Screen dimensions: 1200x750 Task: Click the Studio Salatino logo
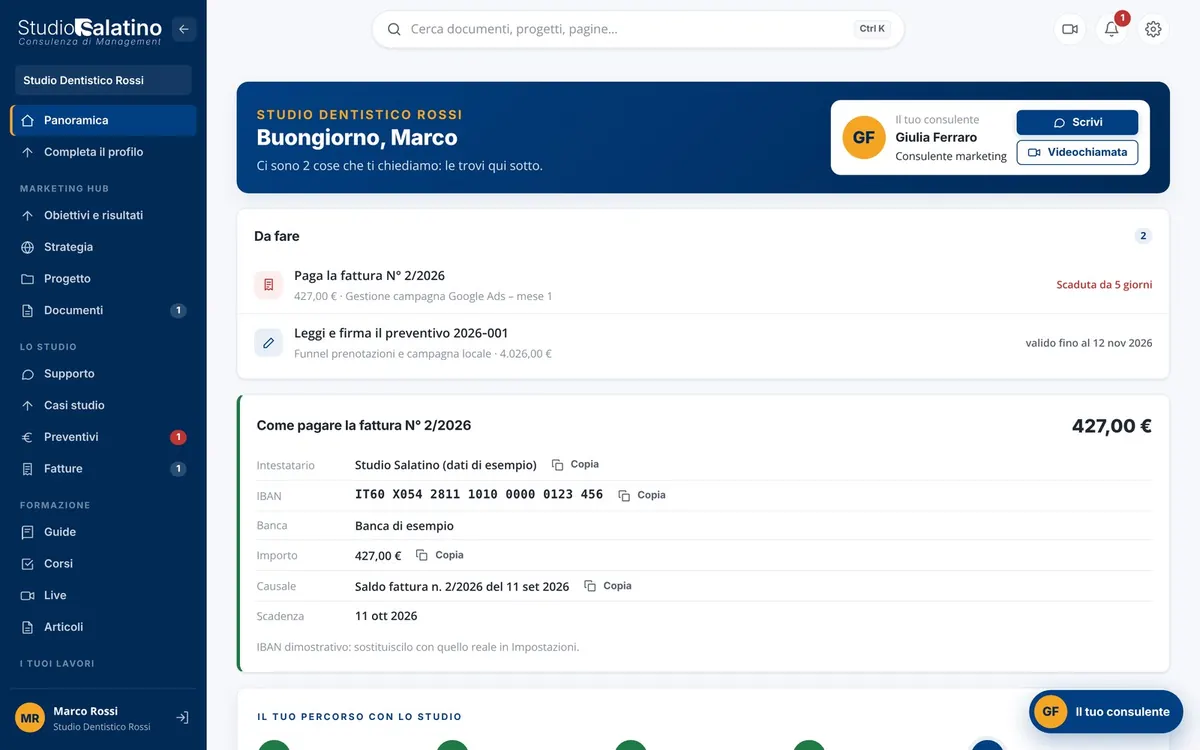[x=90, y=31]
